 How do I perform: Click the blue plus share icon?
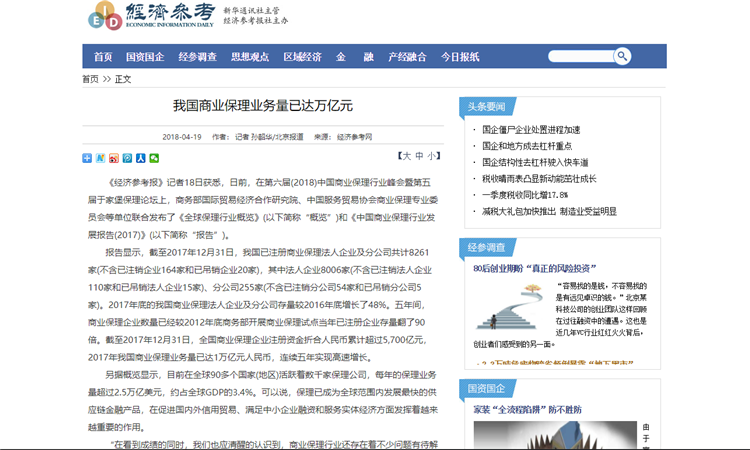[x=87, y=158]
